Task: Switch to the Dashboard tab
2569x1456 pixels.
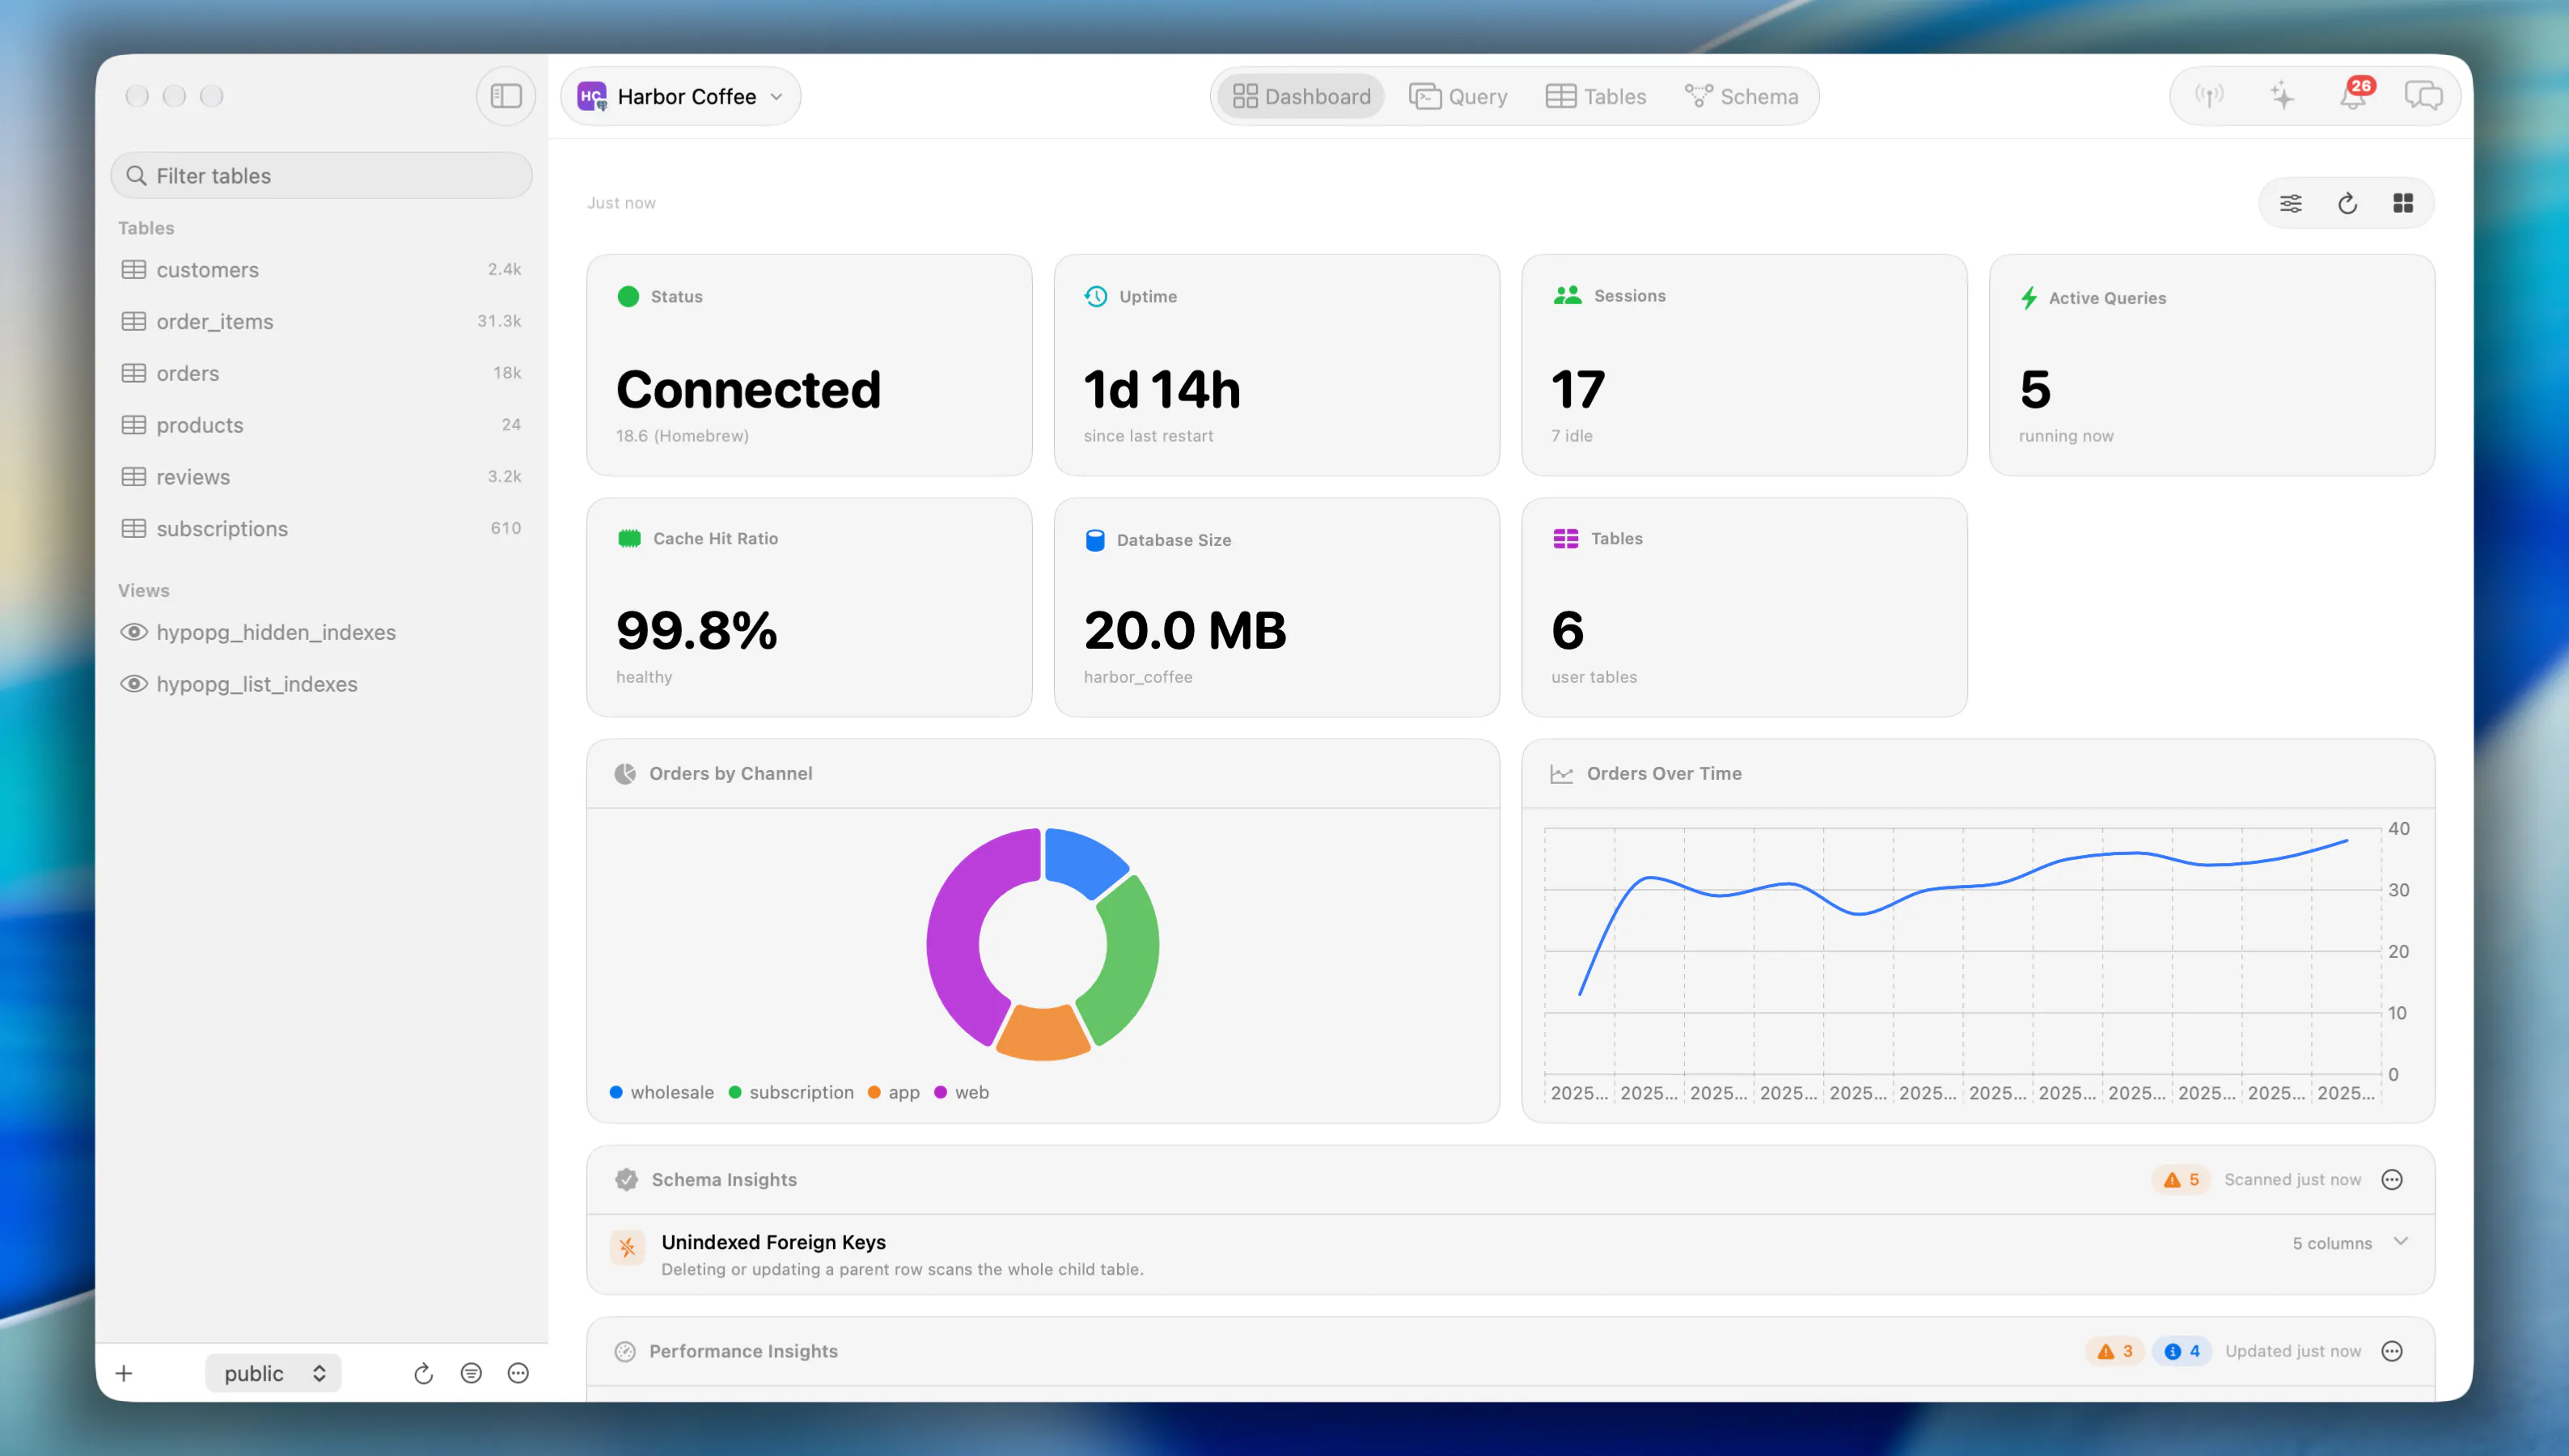Action: tap(1301, 96)
